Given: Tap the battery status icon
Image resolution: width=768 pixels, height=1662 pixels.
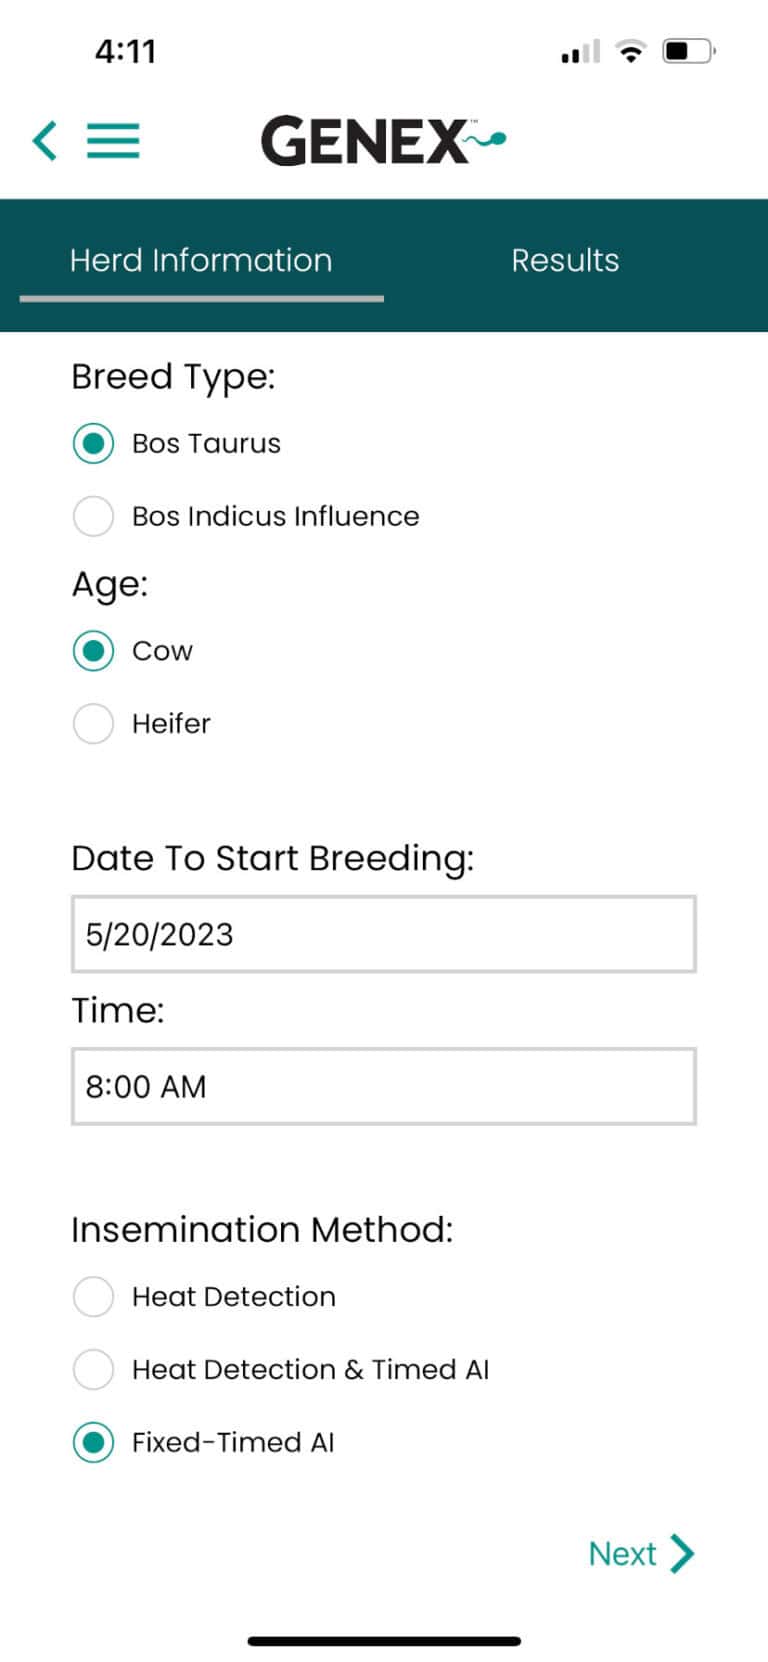Looking at the screenshot, I should pyautogui.click(x=688, y=51).
